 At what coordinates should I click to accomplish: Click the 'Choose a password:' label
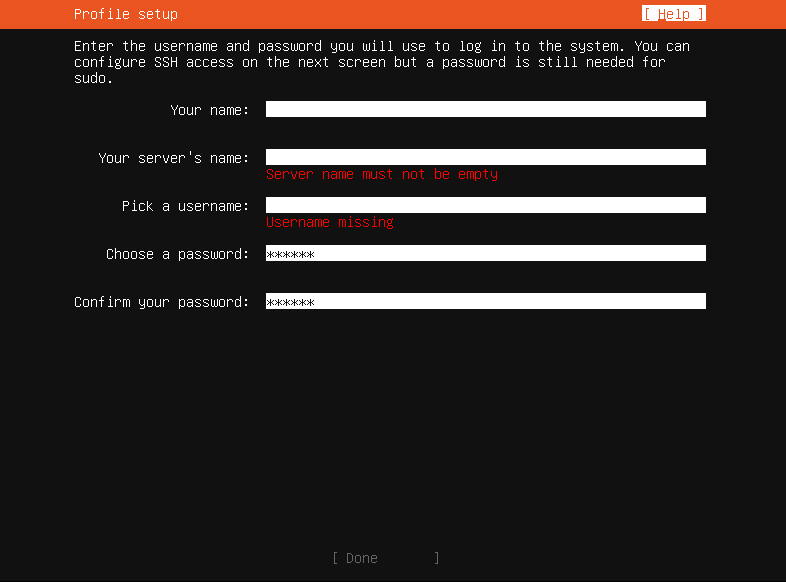[x=177, y=254]
